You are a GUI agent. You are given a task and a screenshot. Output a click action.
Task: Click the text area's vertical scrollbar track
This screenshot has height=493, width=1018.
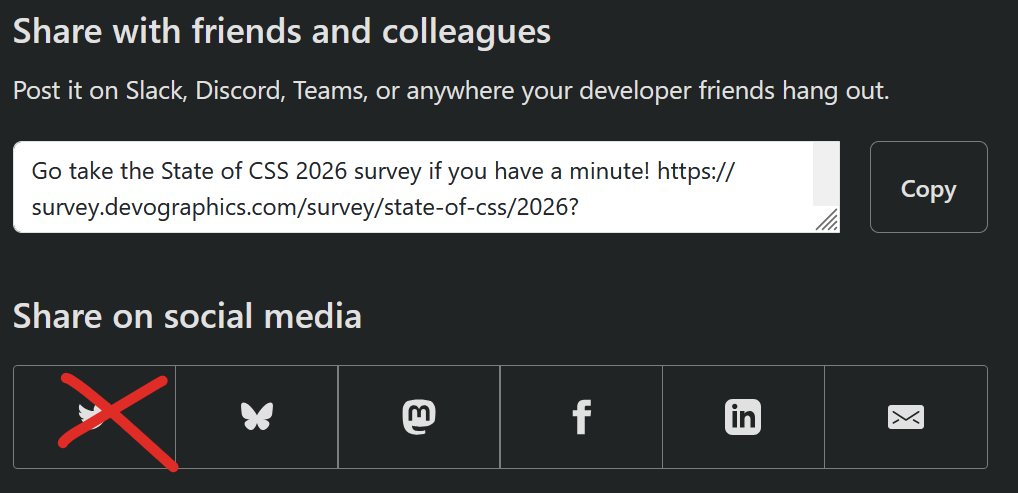click(x=826, y=174)
